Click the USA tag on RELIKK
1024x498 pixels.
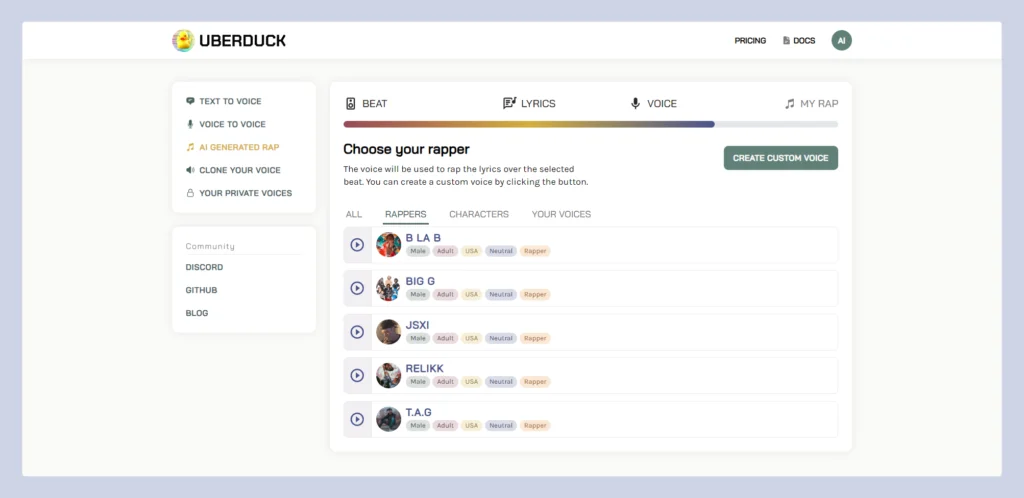471,382
